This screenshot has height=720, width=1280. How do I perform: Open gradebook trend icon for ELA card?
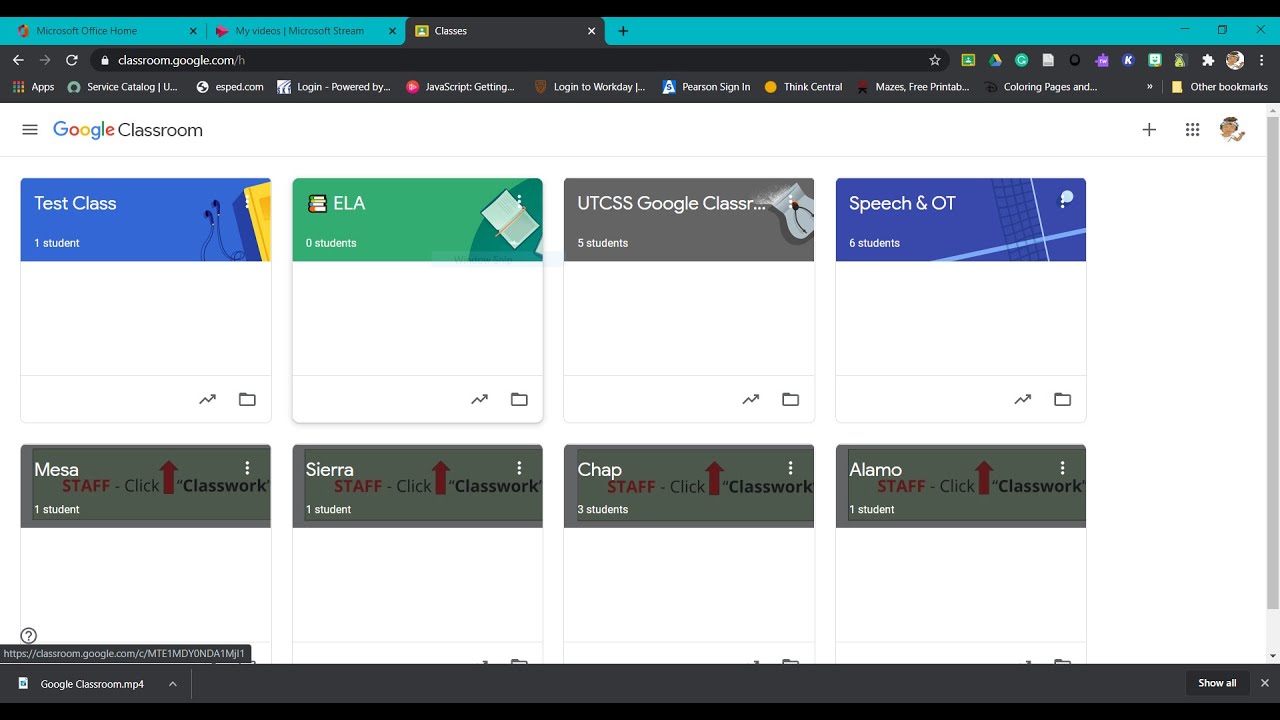(479, 399)
